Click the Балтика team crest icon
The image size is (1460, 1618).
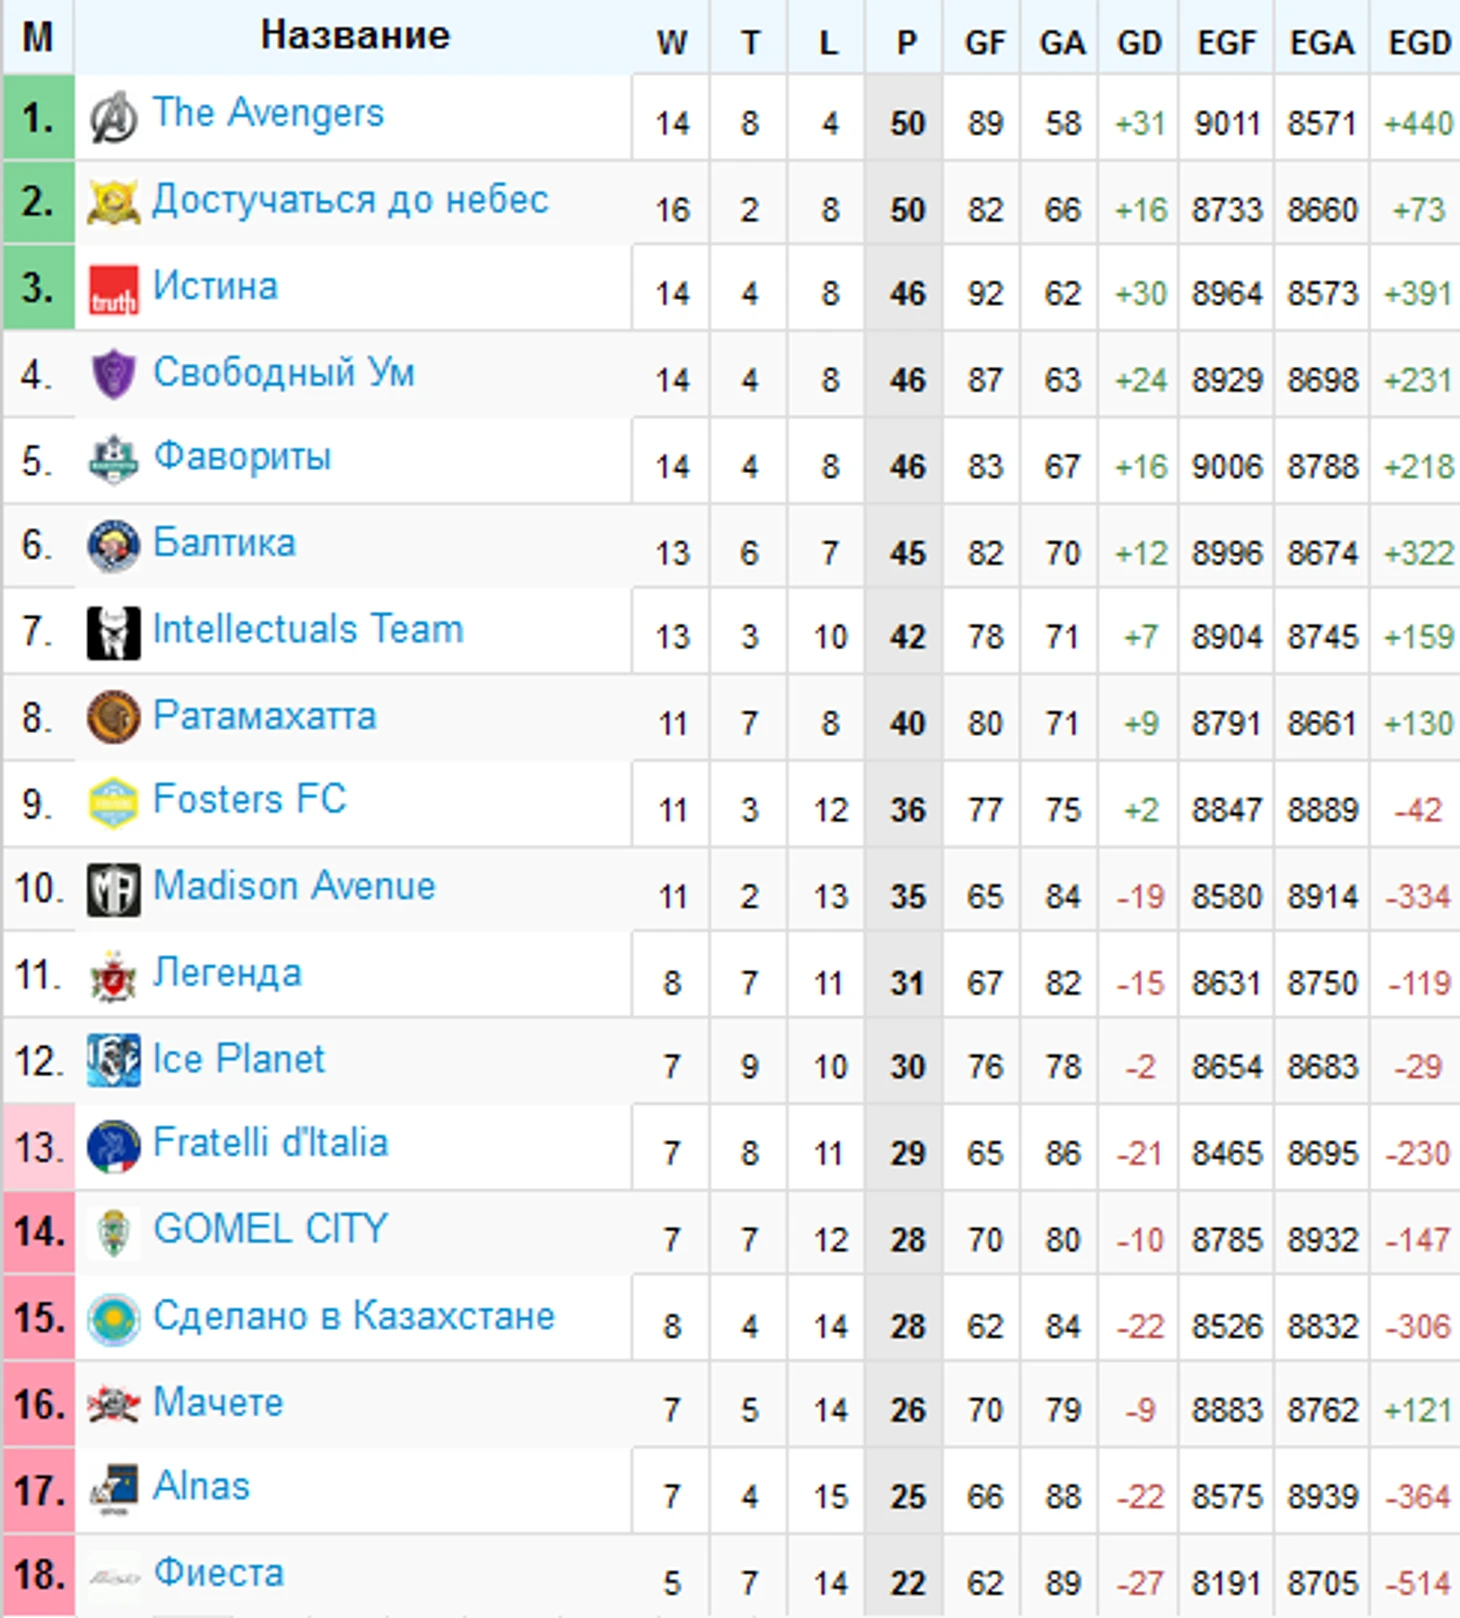(x=113, y=546)
